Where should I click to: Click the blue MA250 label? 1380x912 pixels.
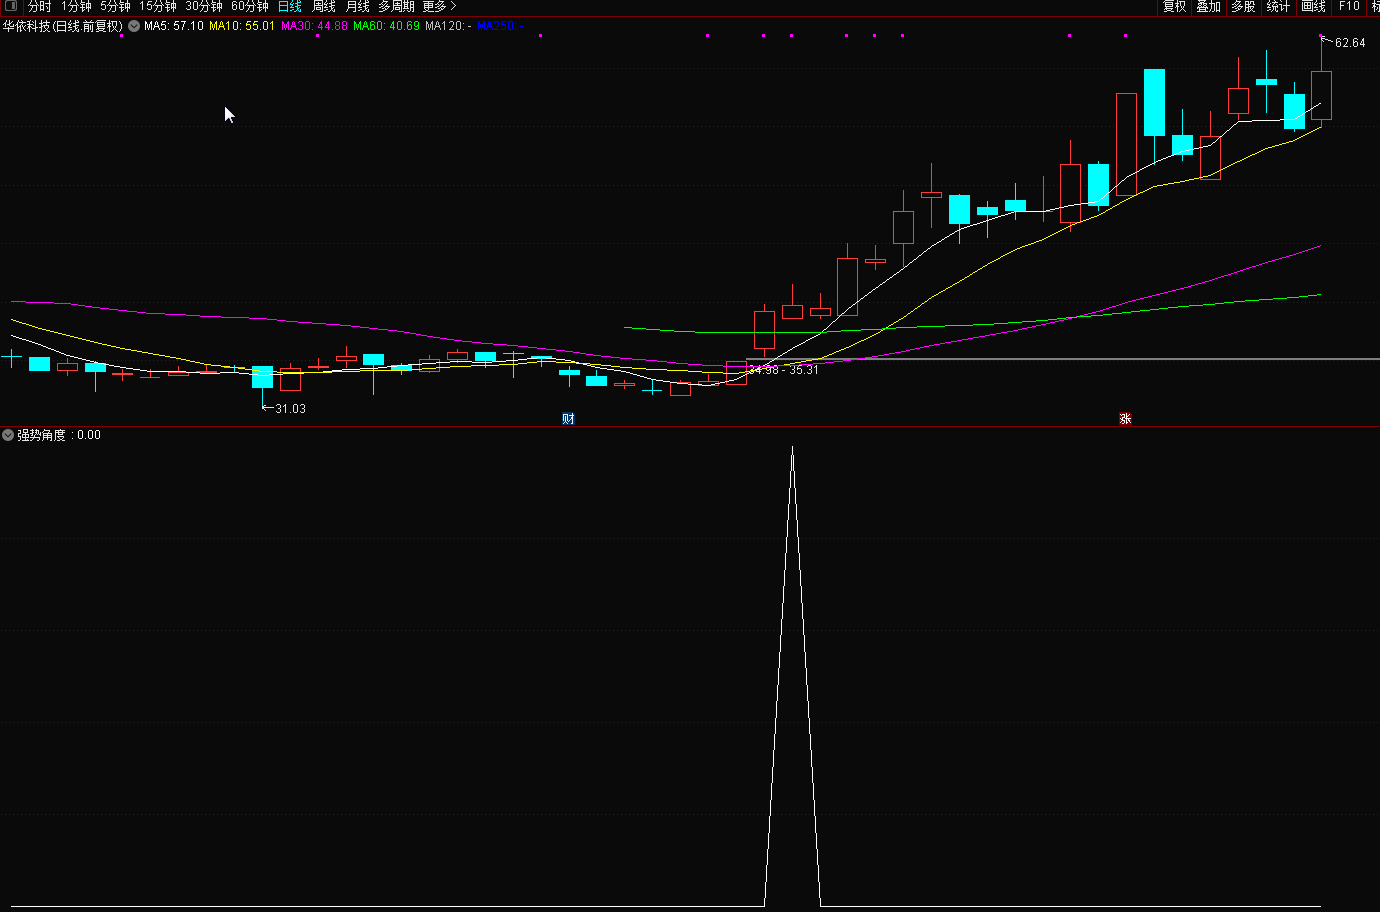pos(500,26)
